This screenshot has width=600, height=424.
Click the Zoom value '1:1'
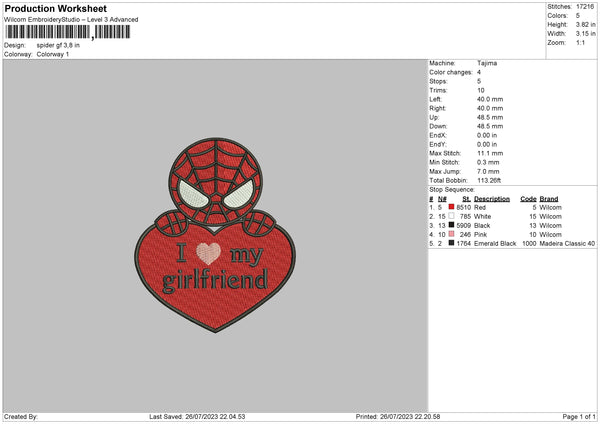tap(580, 43)
